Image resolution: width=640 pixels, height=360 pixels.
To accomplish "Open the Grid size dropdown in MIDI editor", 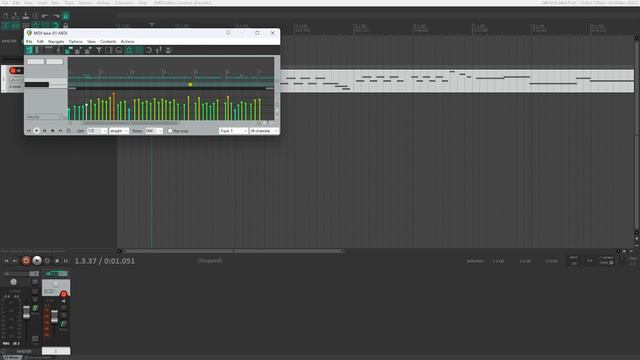I will pos(97,131).
